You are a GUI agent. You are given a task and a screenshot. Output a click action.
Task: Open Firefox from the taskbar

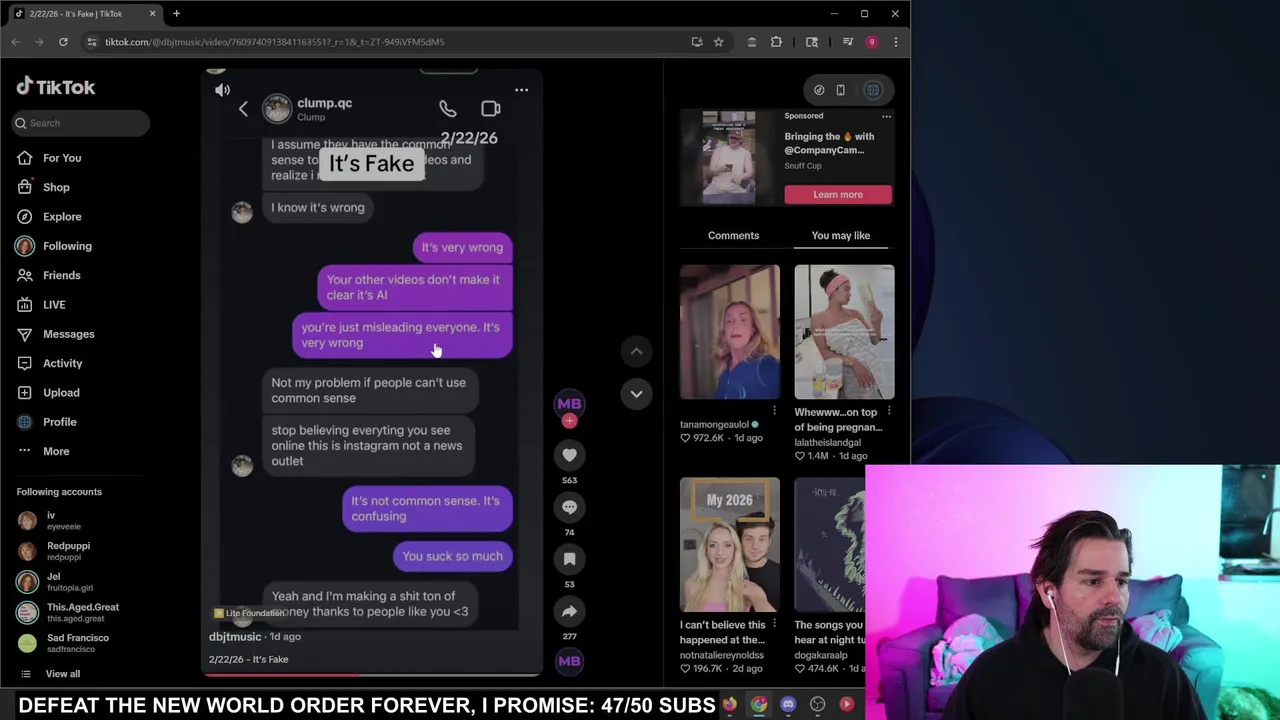pos(730,705)
